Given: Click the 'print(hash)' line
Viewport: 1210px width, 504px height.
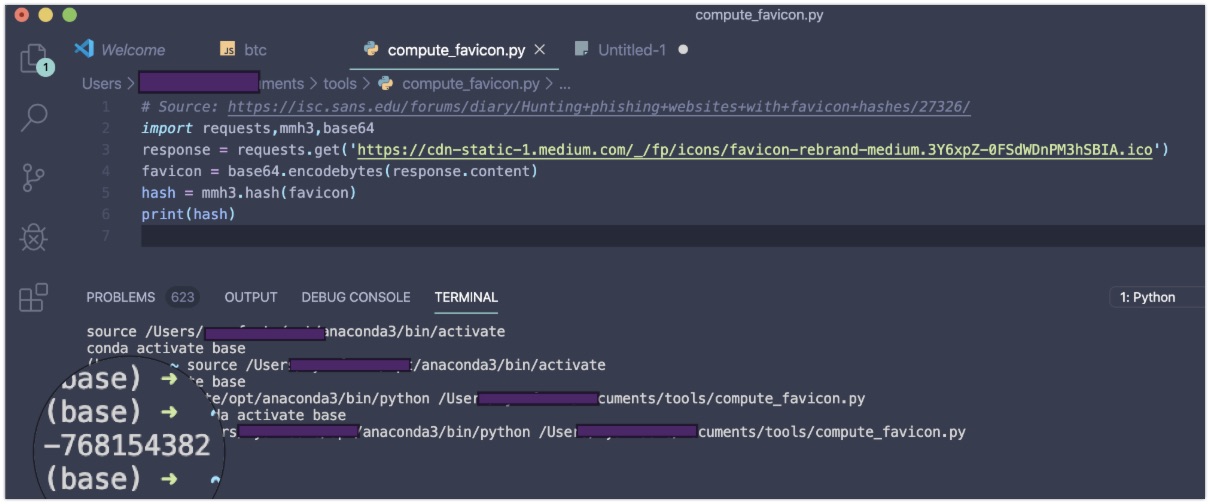Looking at the screenshot, I should [188, 214].
